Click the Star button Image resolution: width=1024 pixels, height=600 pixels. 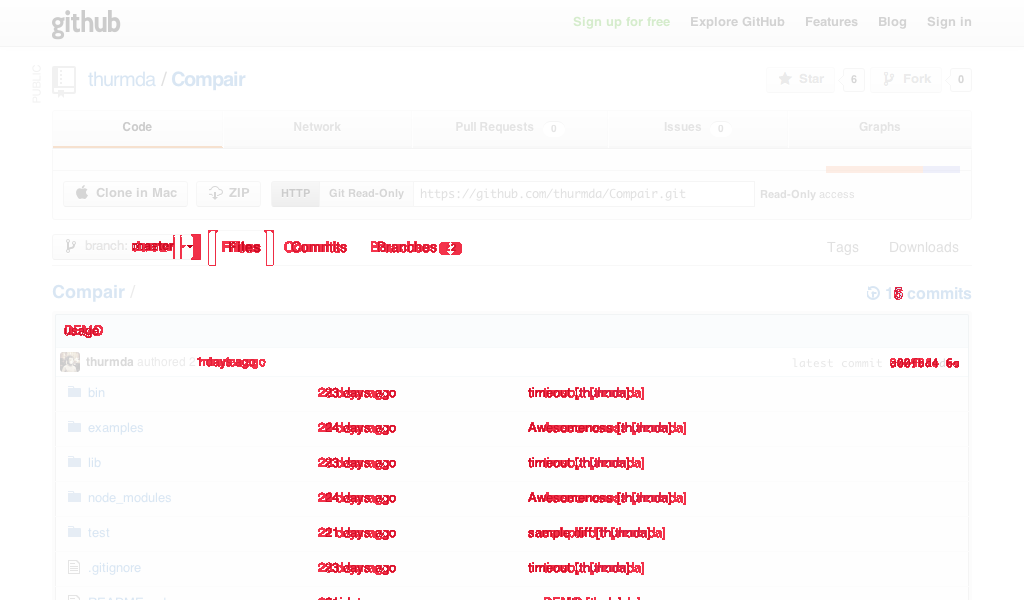click(801, 79)
